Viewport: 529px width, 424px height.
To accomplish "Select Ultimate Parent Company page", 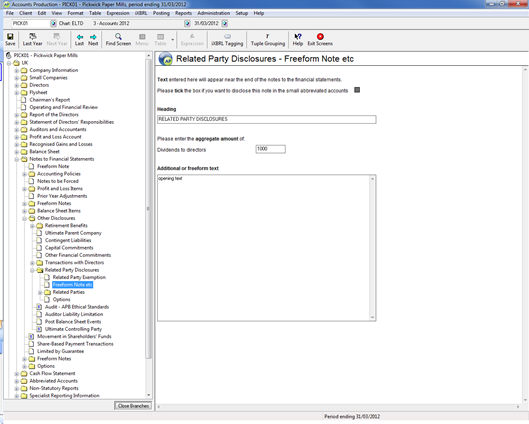I will click(73, 233).
